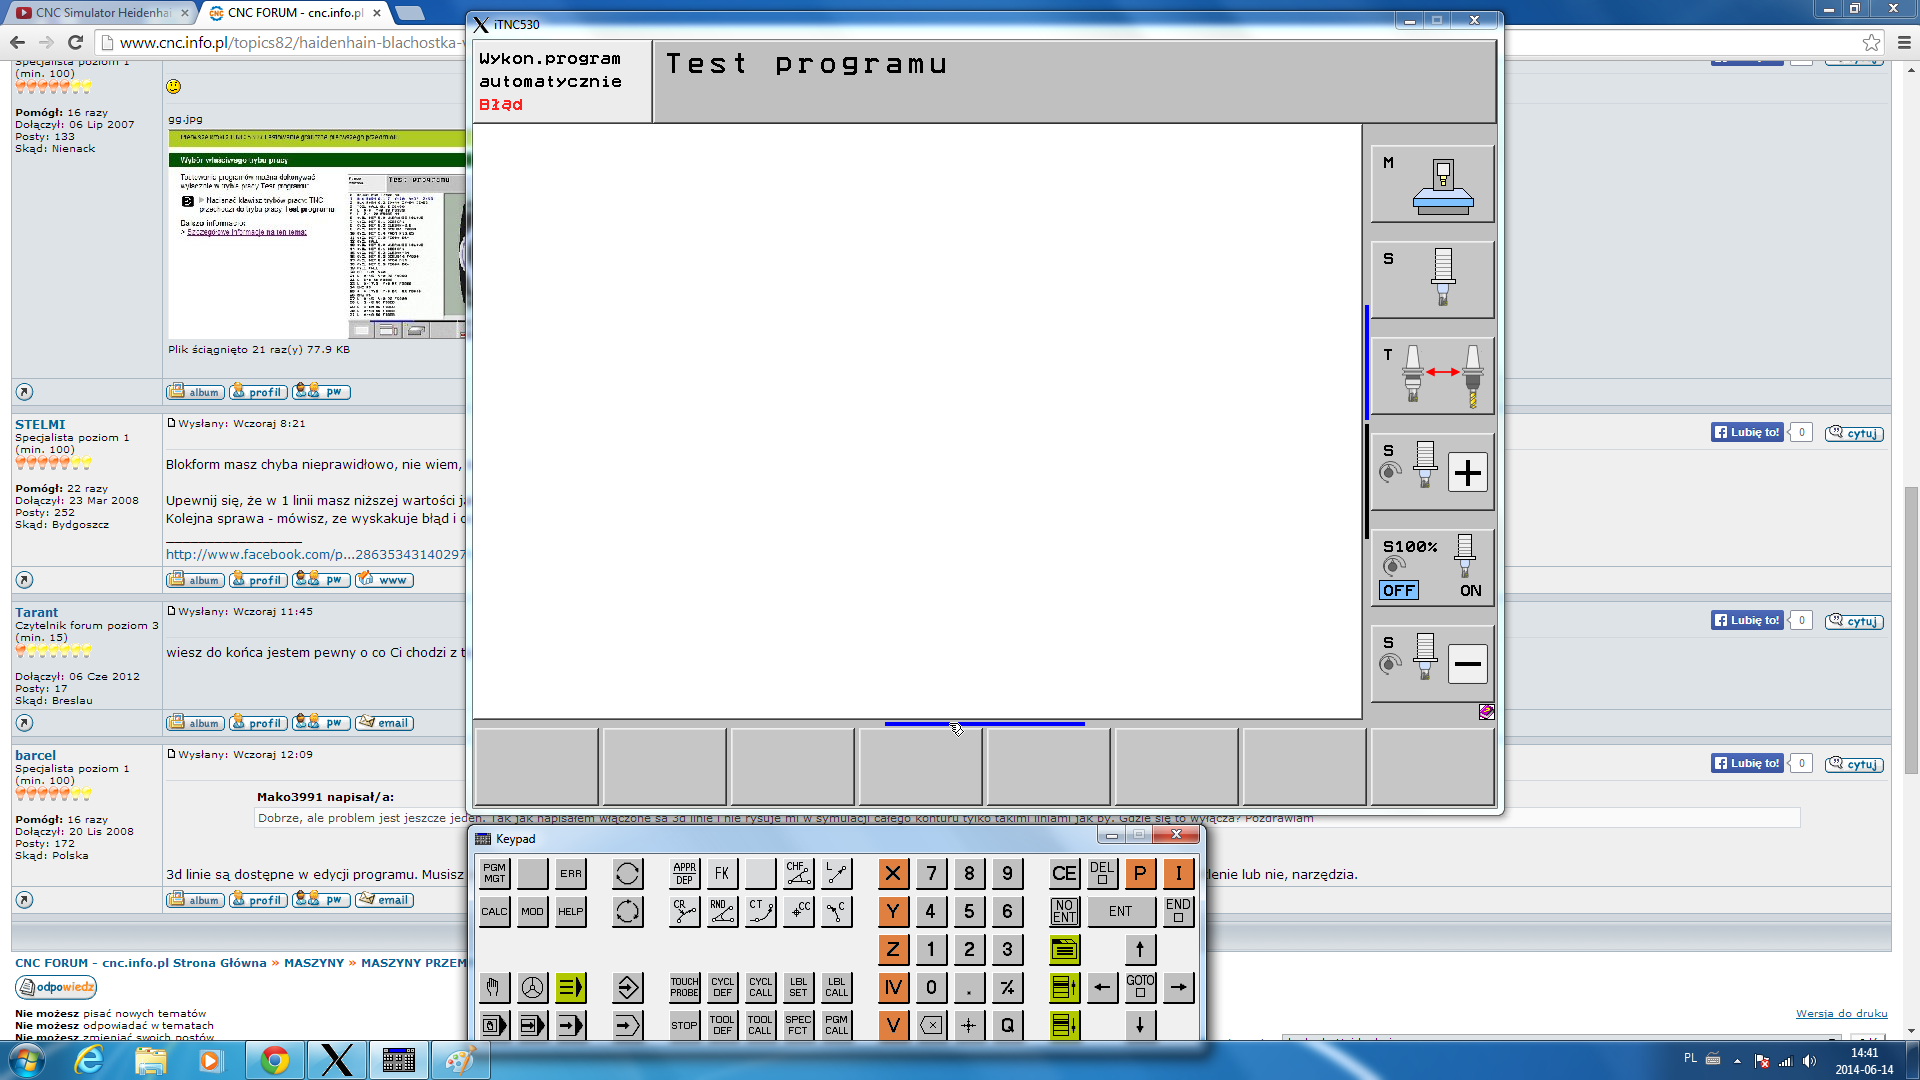This screenshot has width=1920, height=1080.
Task: Select the C circular path key
Action: pos(836,911)
